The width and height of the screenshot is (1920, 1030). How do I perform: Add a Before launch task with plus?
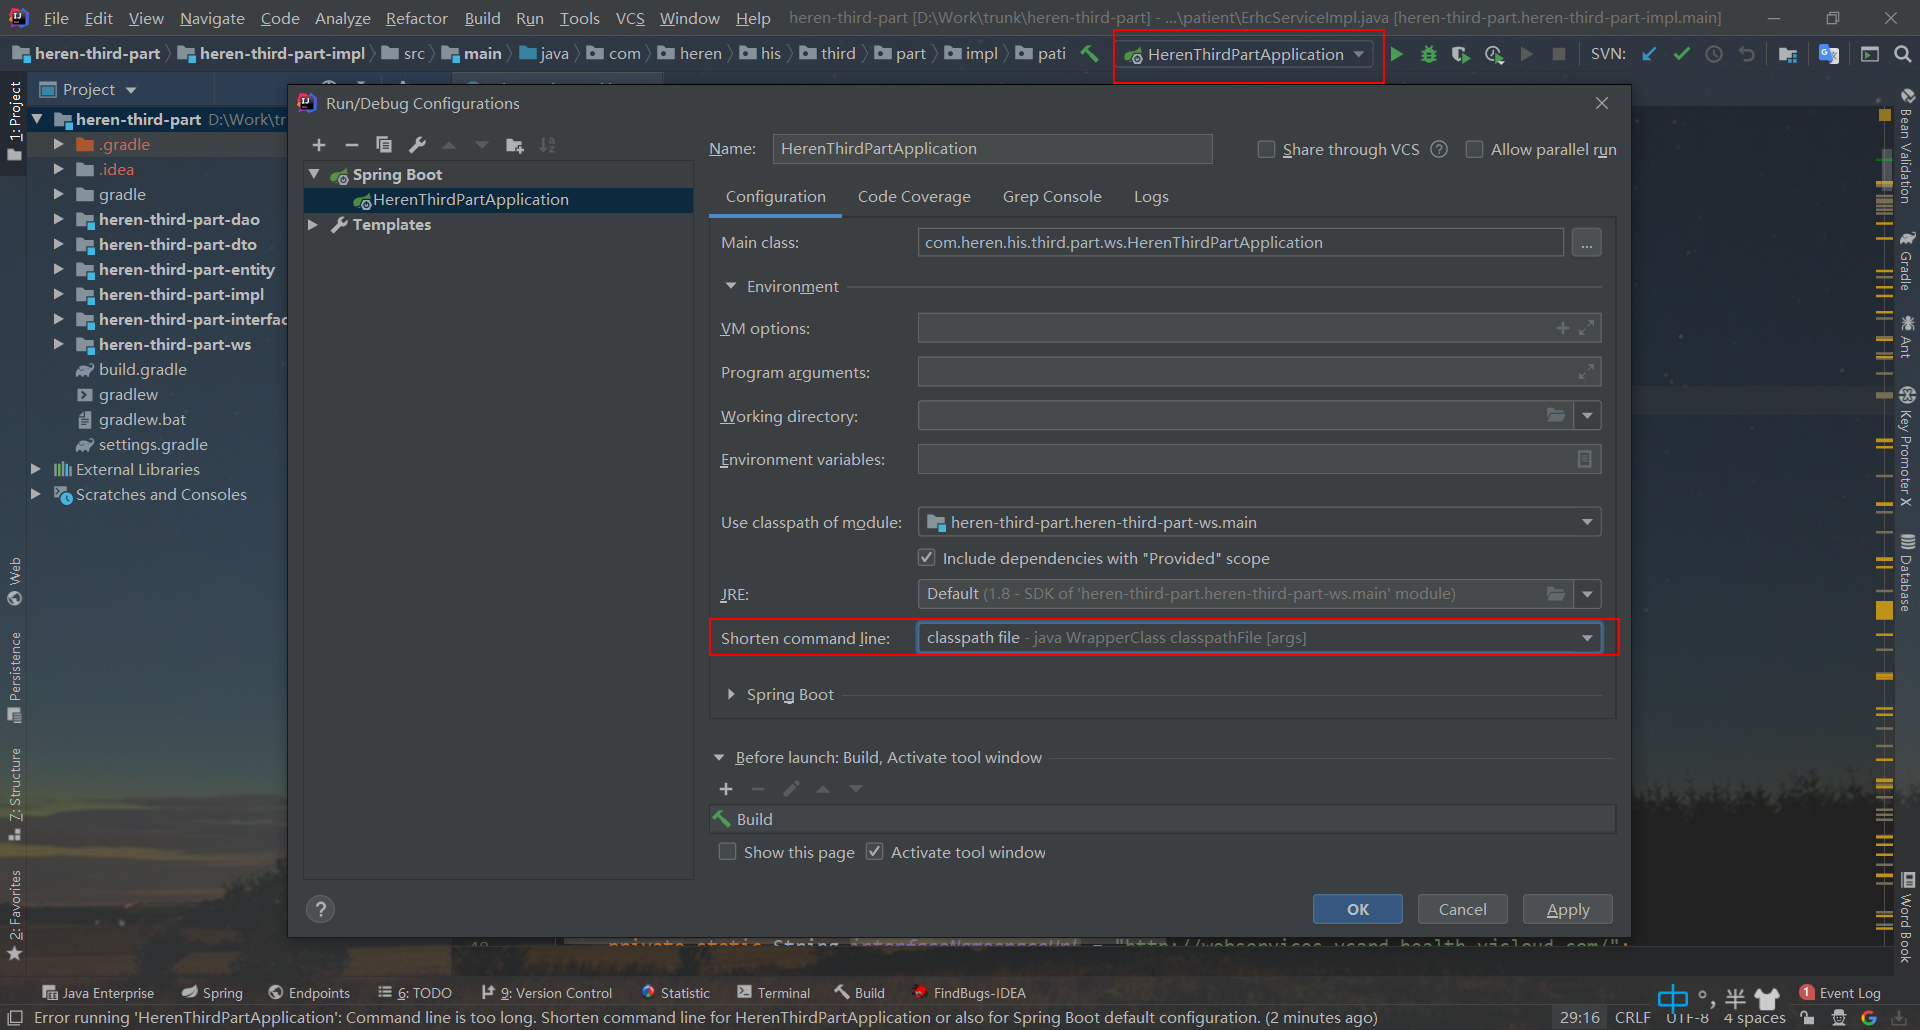[726, 789]
